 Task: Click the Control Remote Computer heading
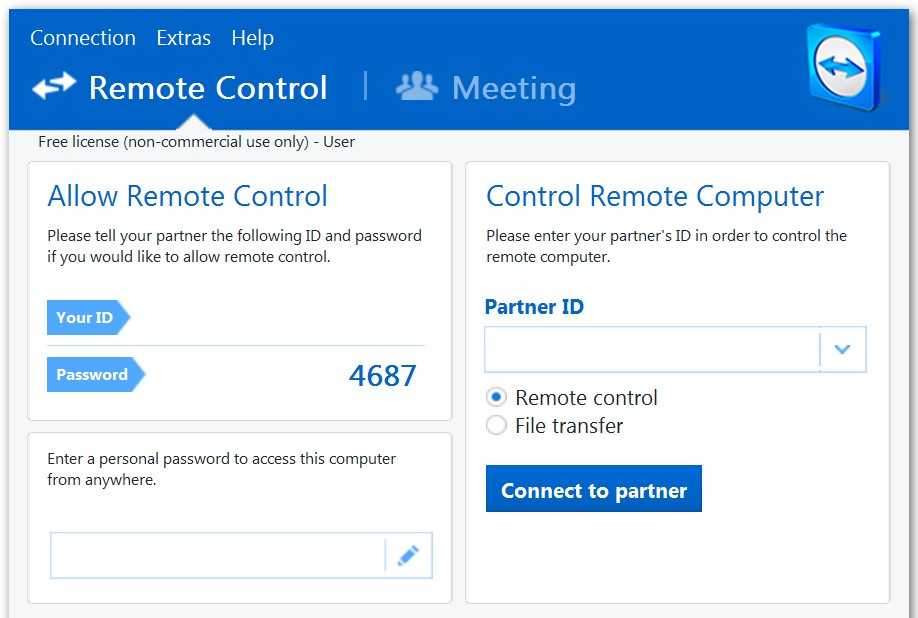[x=655, y=196]
